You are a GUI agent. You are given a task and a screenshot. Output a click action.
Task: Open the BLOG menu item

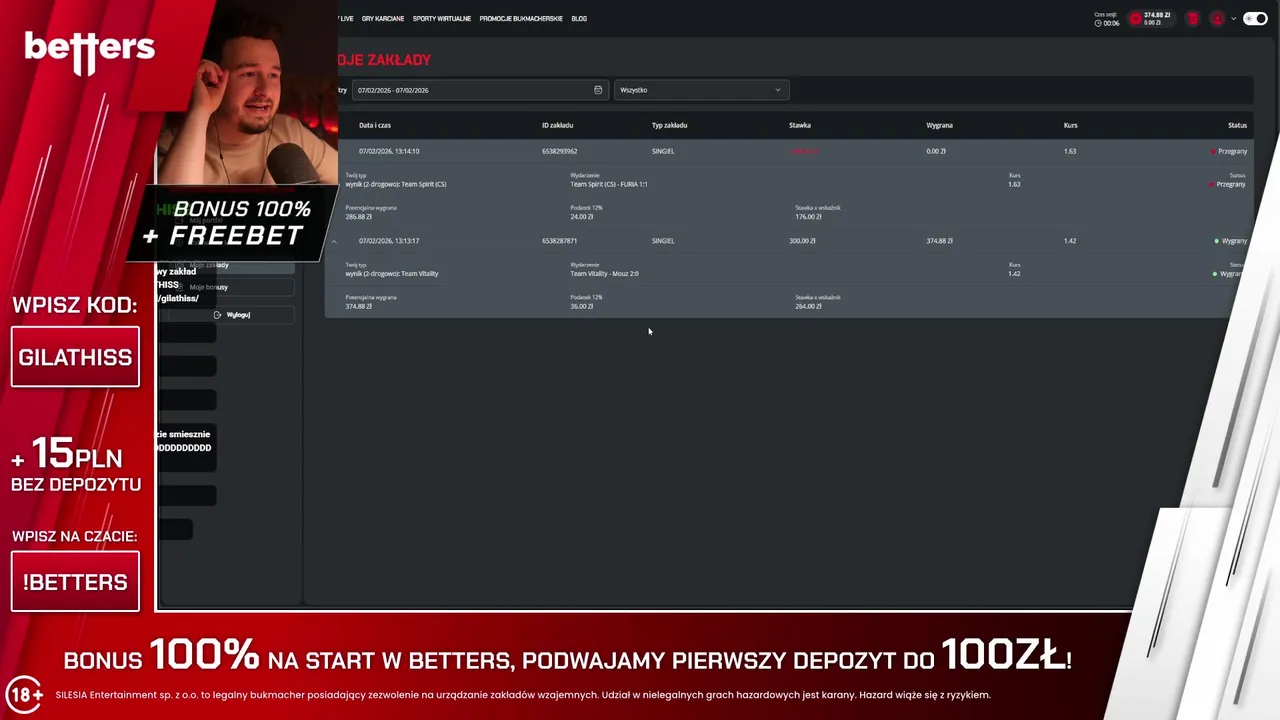579,19
